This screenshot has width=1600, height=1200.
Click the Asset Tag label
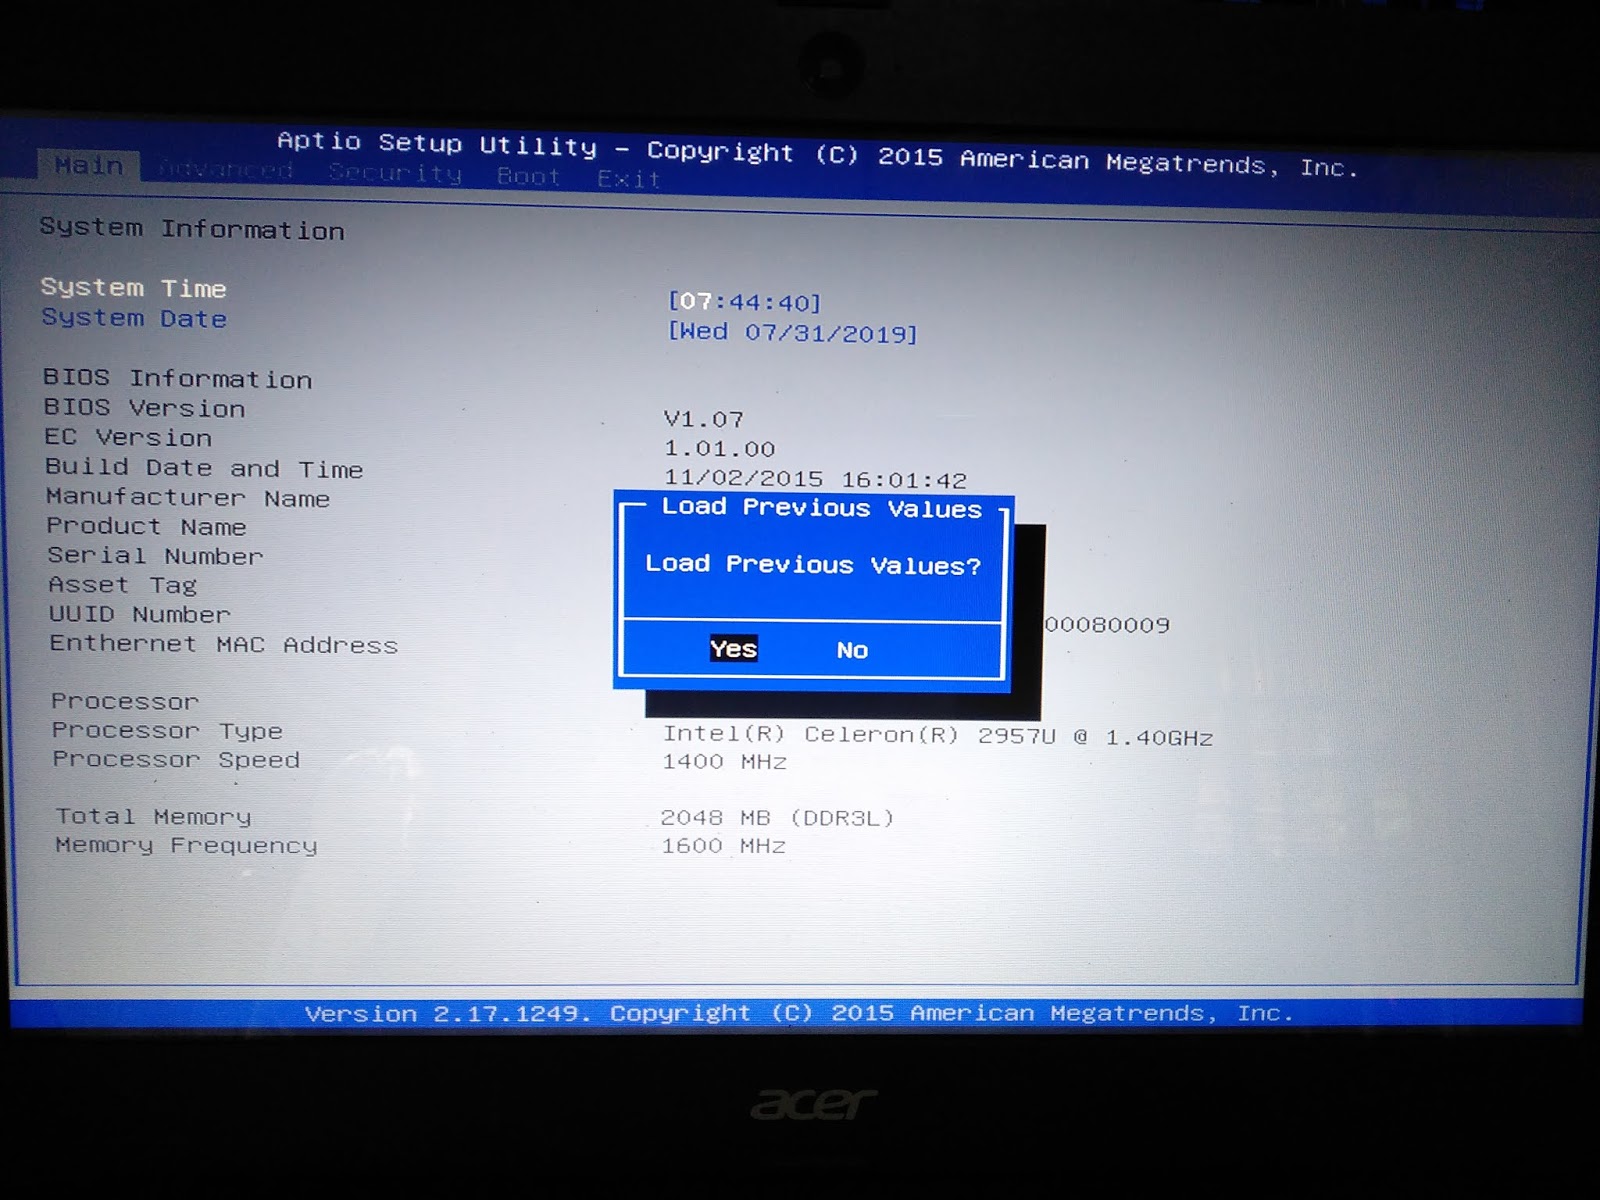(123, 584)
